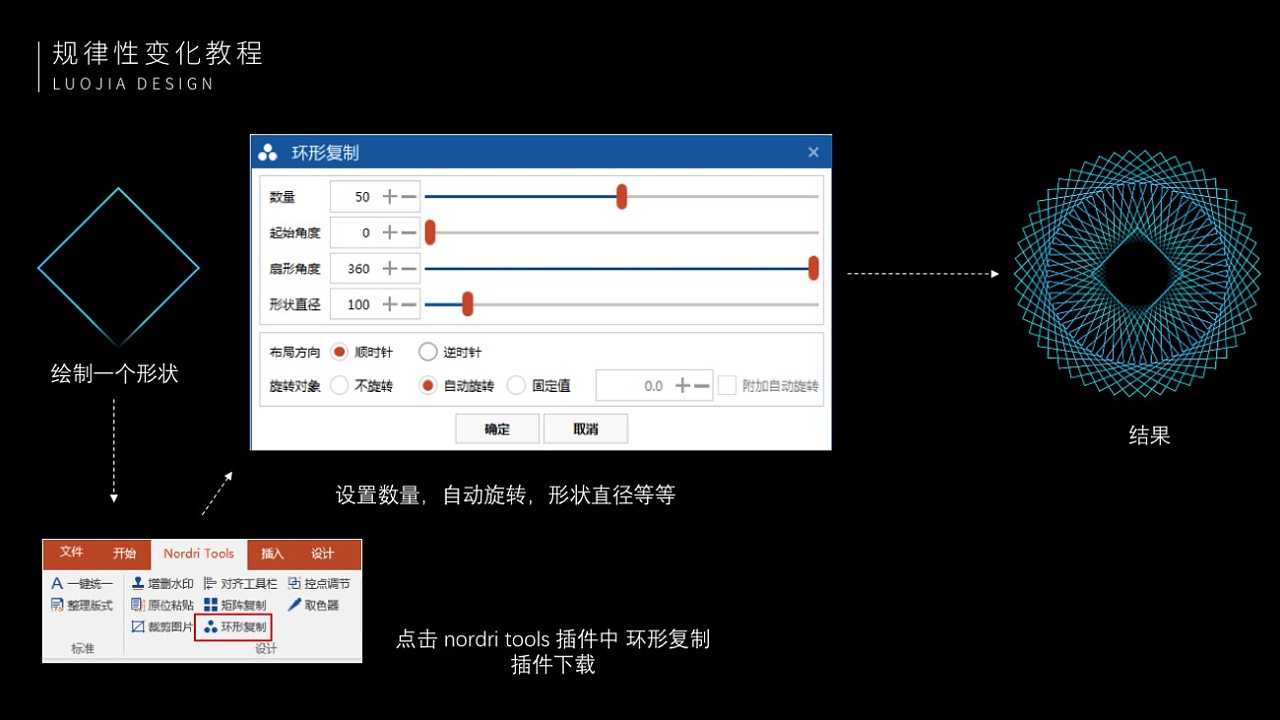Decrease 扇形角度 with the minus icon
This screenshot has height=720, width=1280.
(x=409, y=269)
